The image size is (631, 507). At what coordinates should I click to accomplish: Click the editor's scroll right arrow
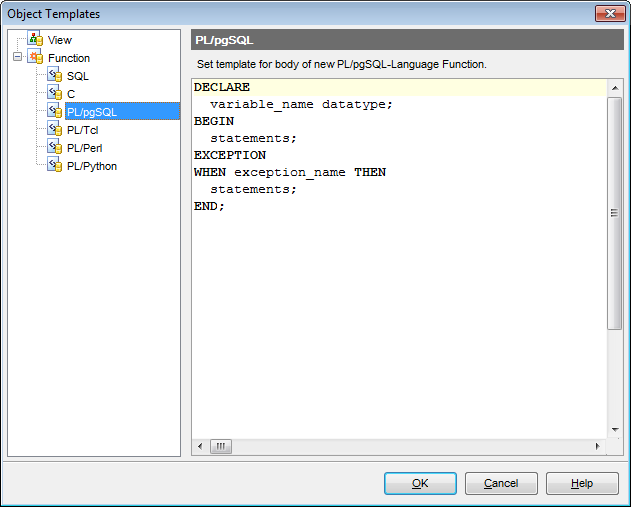pyautogui.click(x=598, y=446)
